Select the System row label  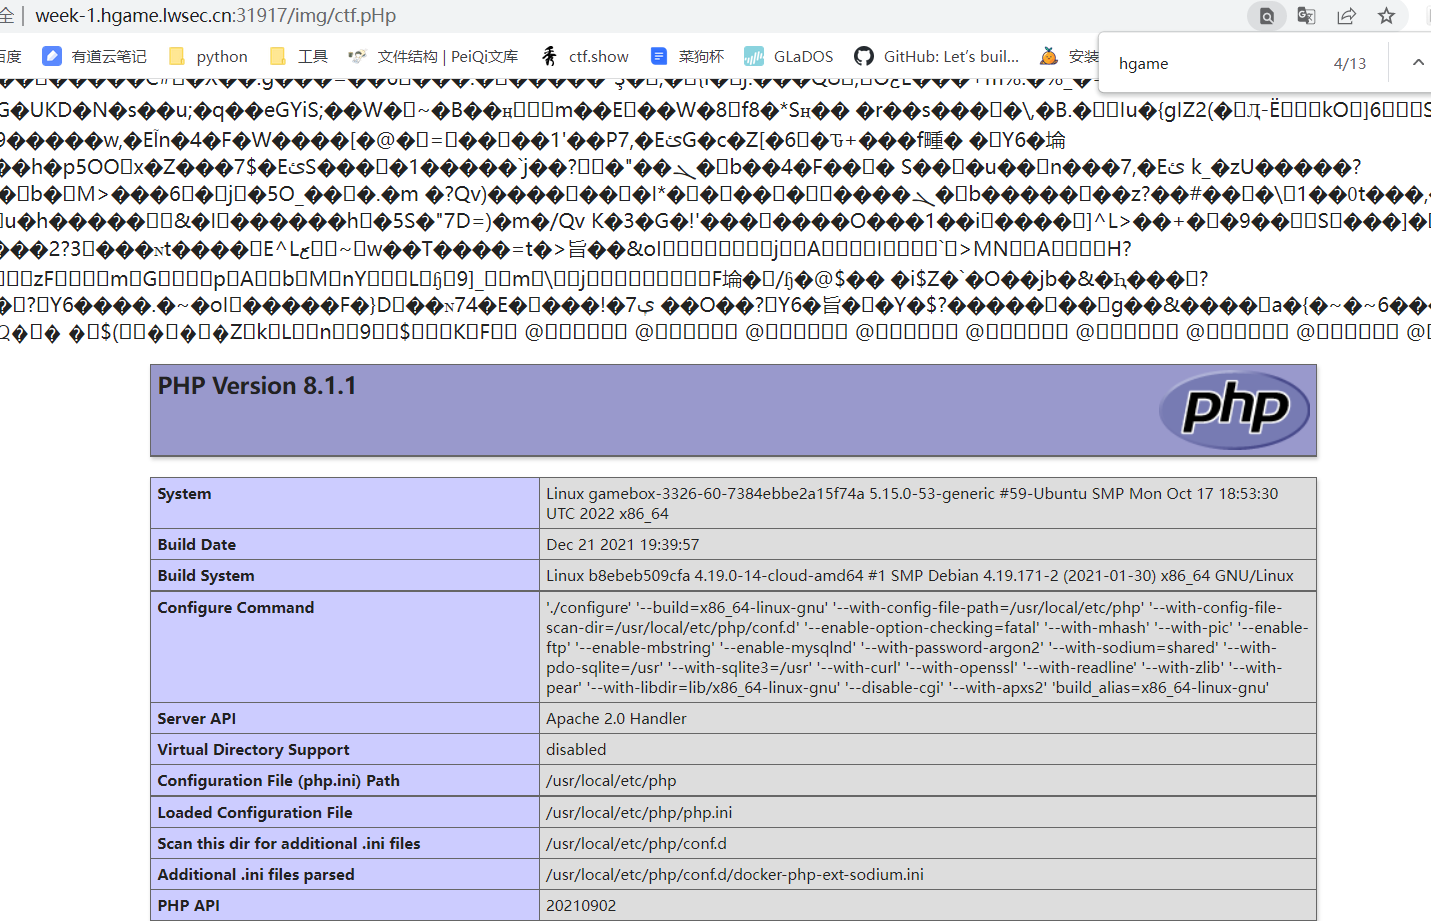[184, 494]
